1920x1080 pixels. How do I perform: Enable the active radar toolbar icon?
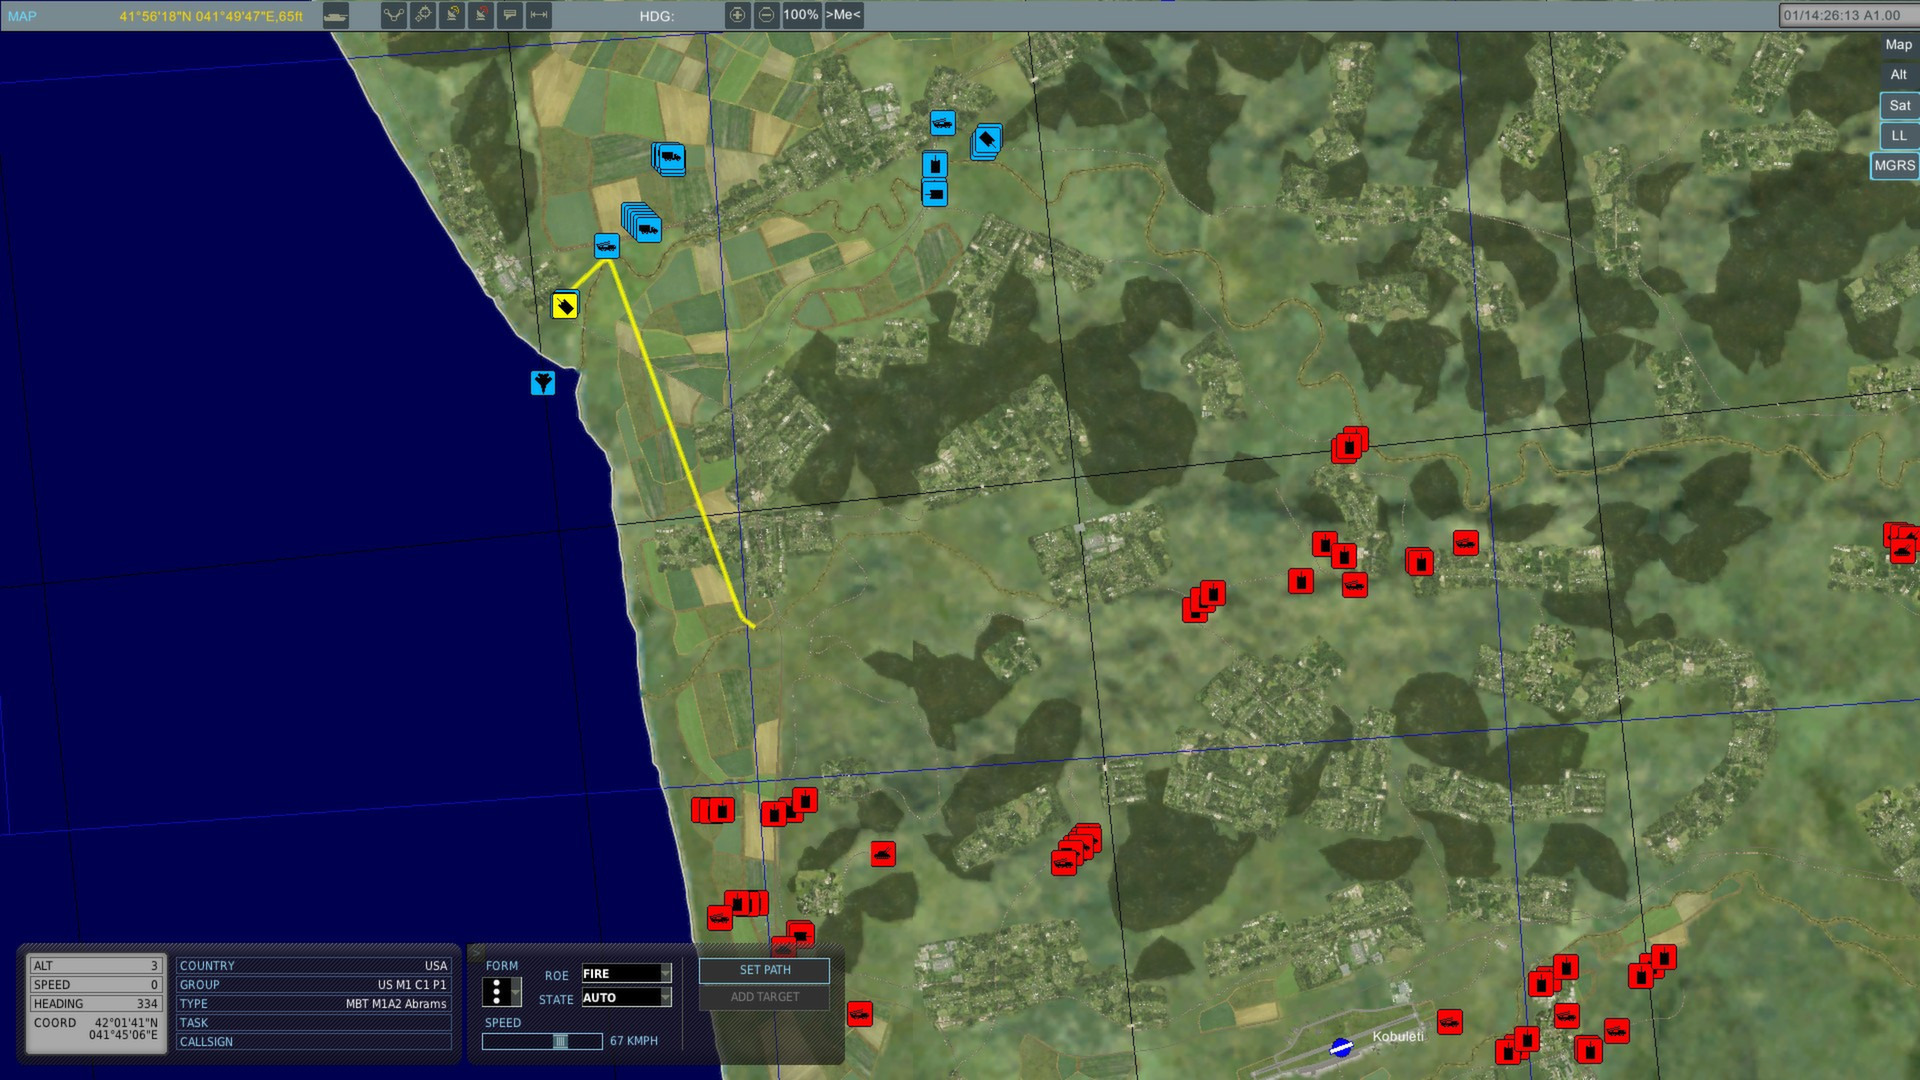point(451,14)
